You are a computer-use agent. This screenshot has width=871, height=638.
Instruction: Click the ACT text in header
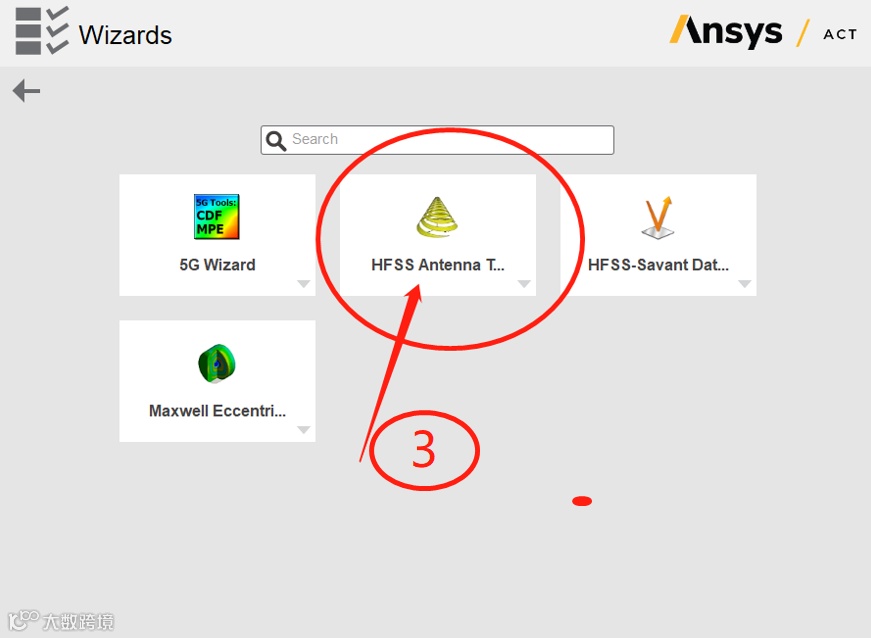[840, 34]
